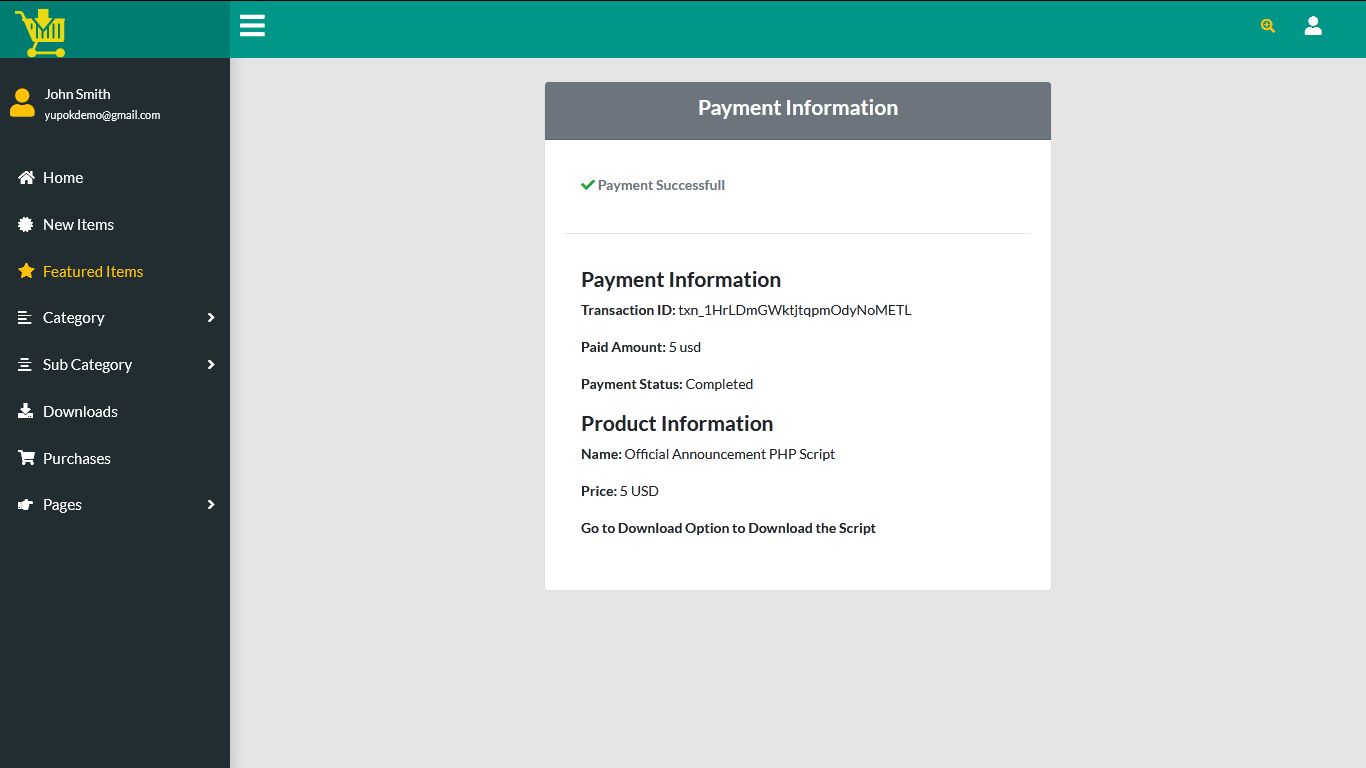Expand the Category chevron arrow
Image resolution: width=1366 pixels, height=768 pixels.
(211, 318)
